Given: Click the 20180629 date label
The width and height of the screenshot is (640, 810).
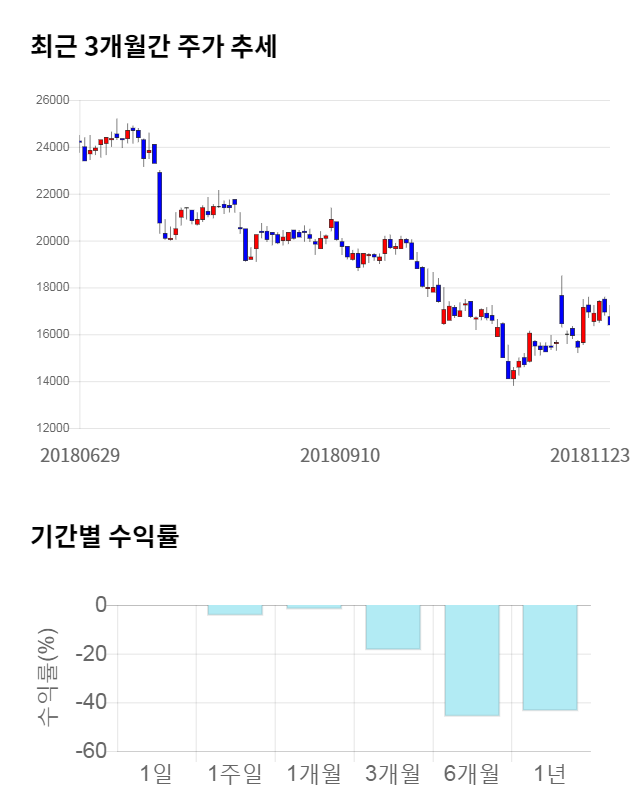Looking at the screenshot, I should pyautogui.click(x=80, y=455).
